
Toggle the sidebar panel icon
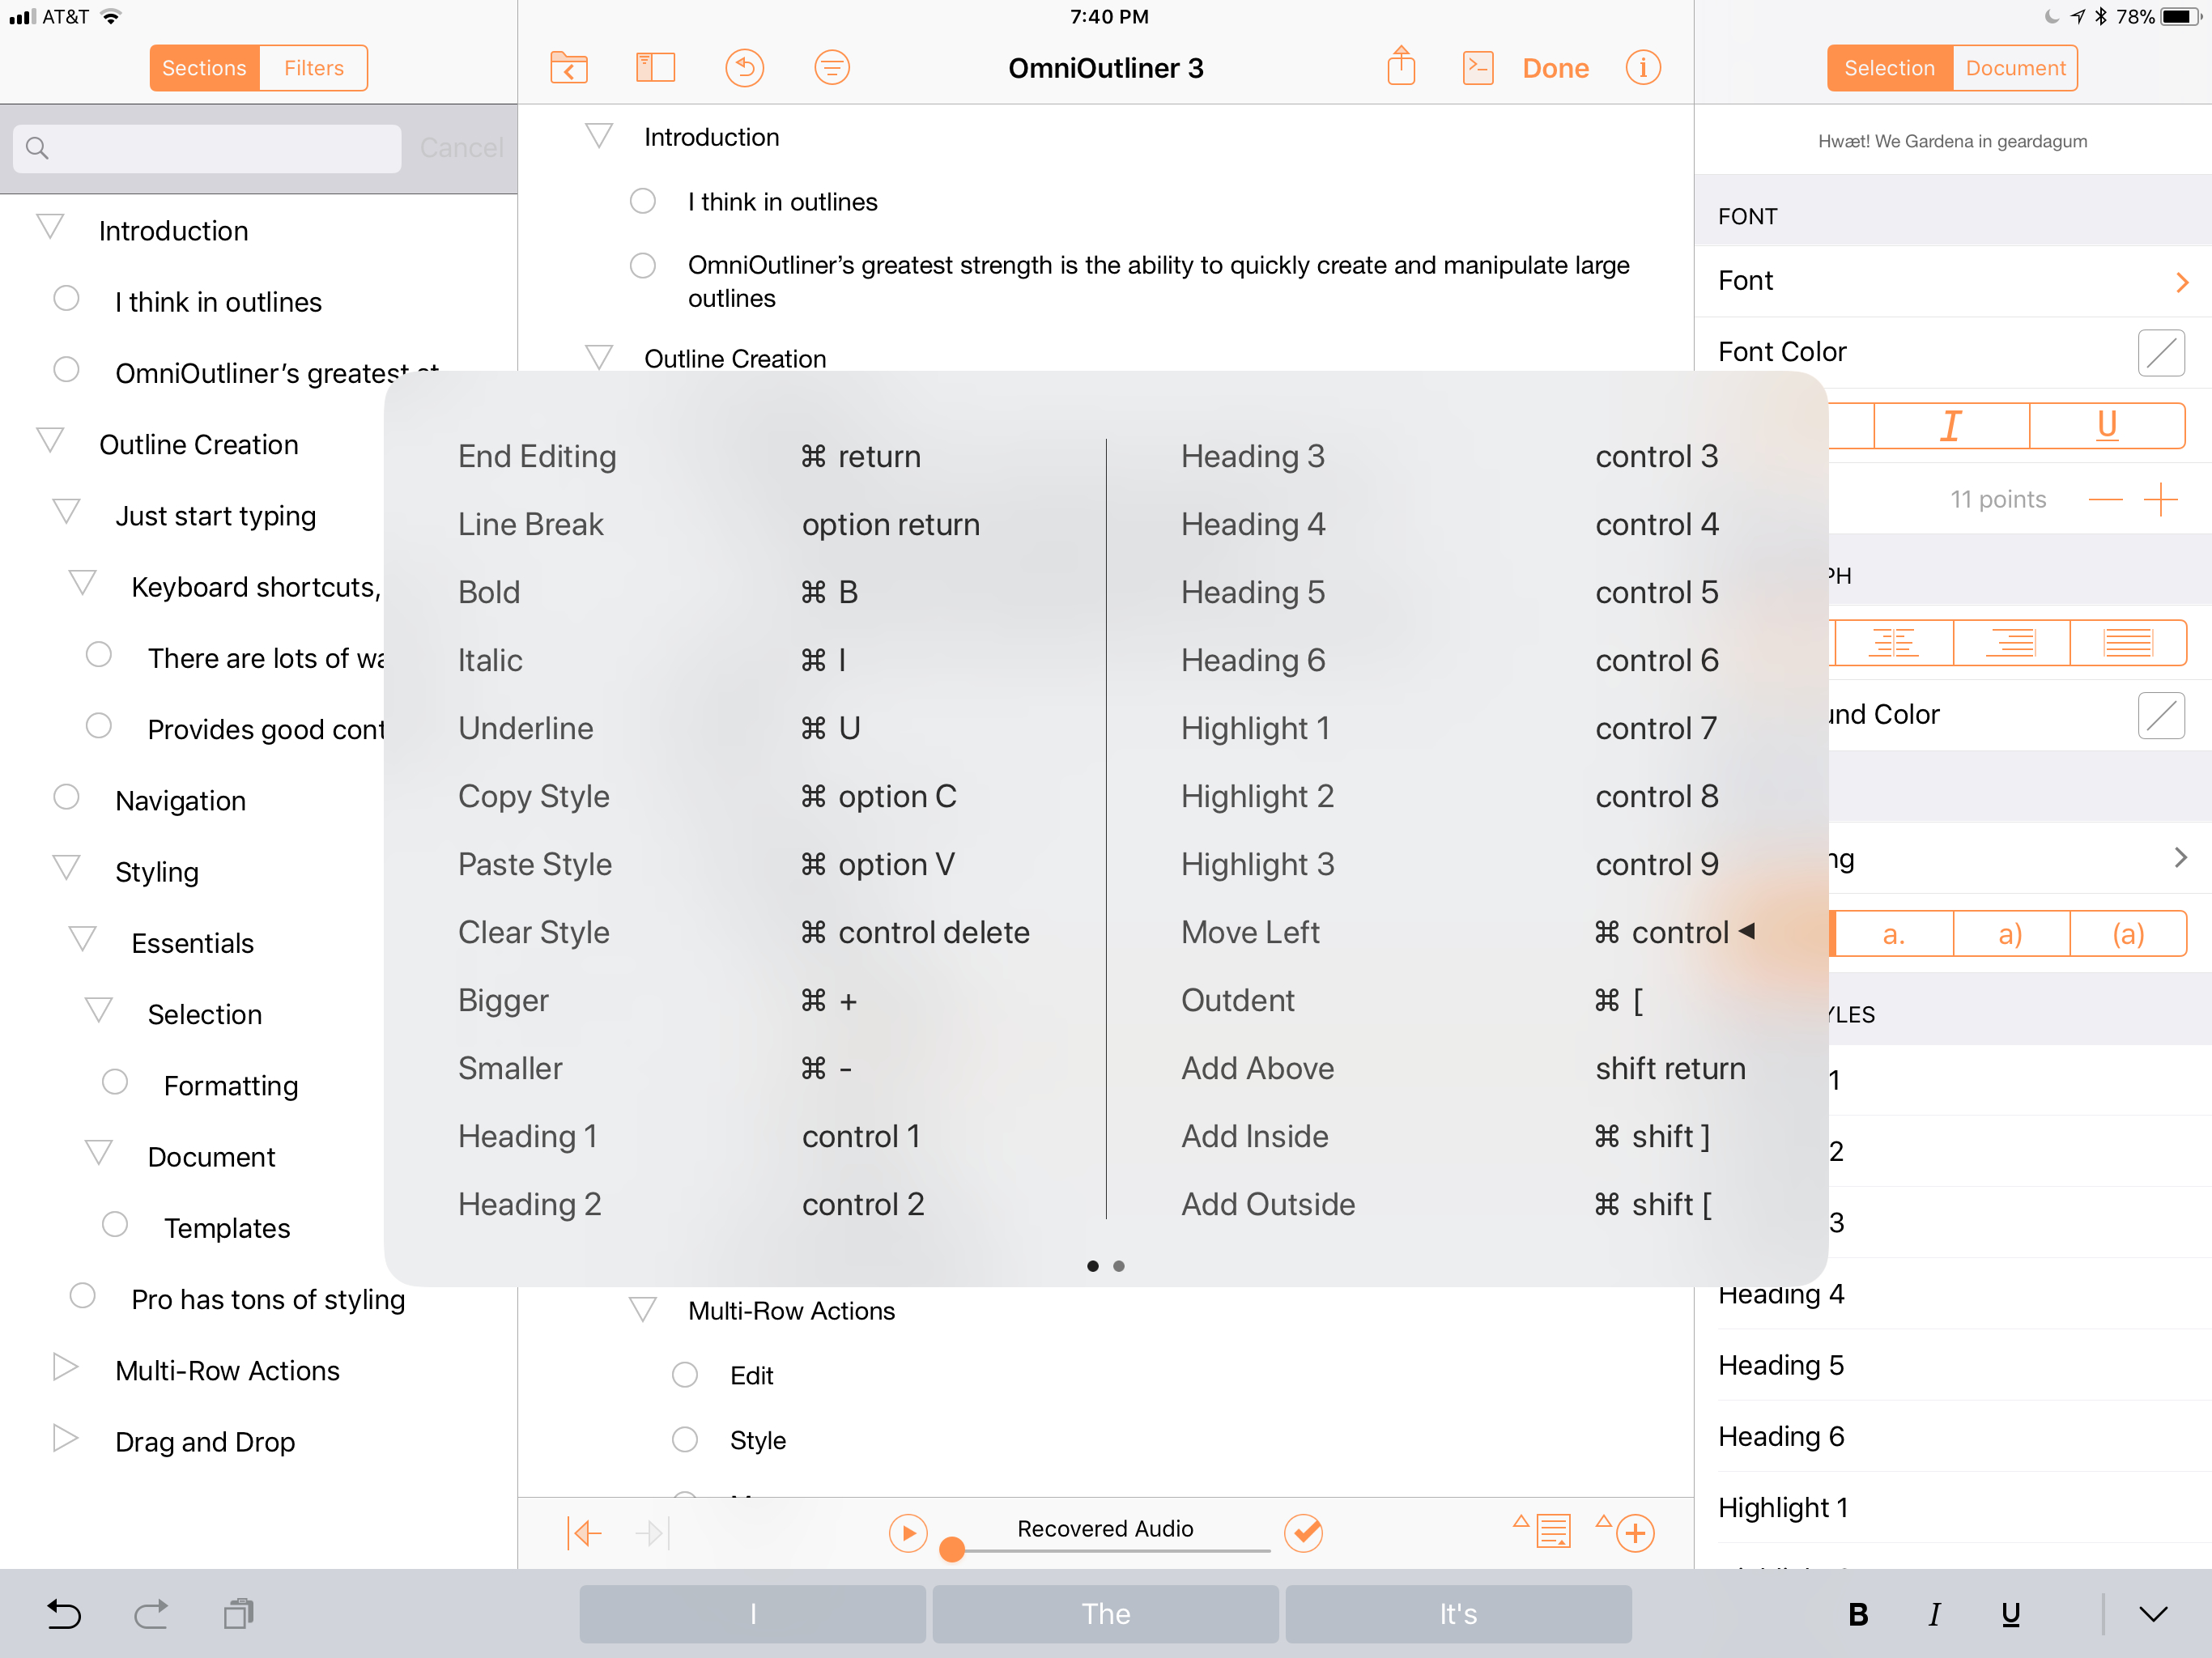coord(655,68)
